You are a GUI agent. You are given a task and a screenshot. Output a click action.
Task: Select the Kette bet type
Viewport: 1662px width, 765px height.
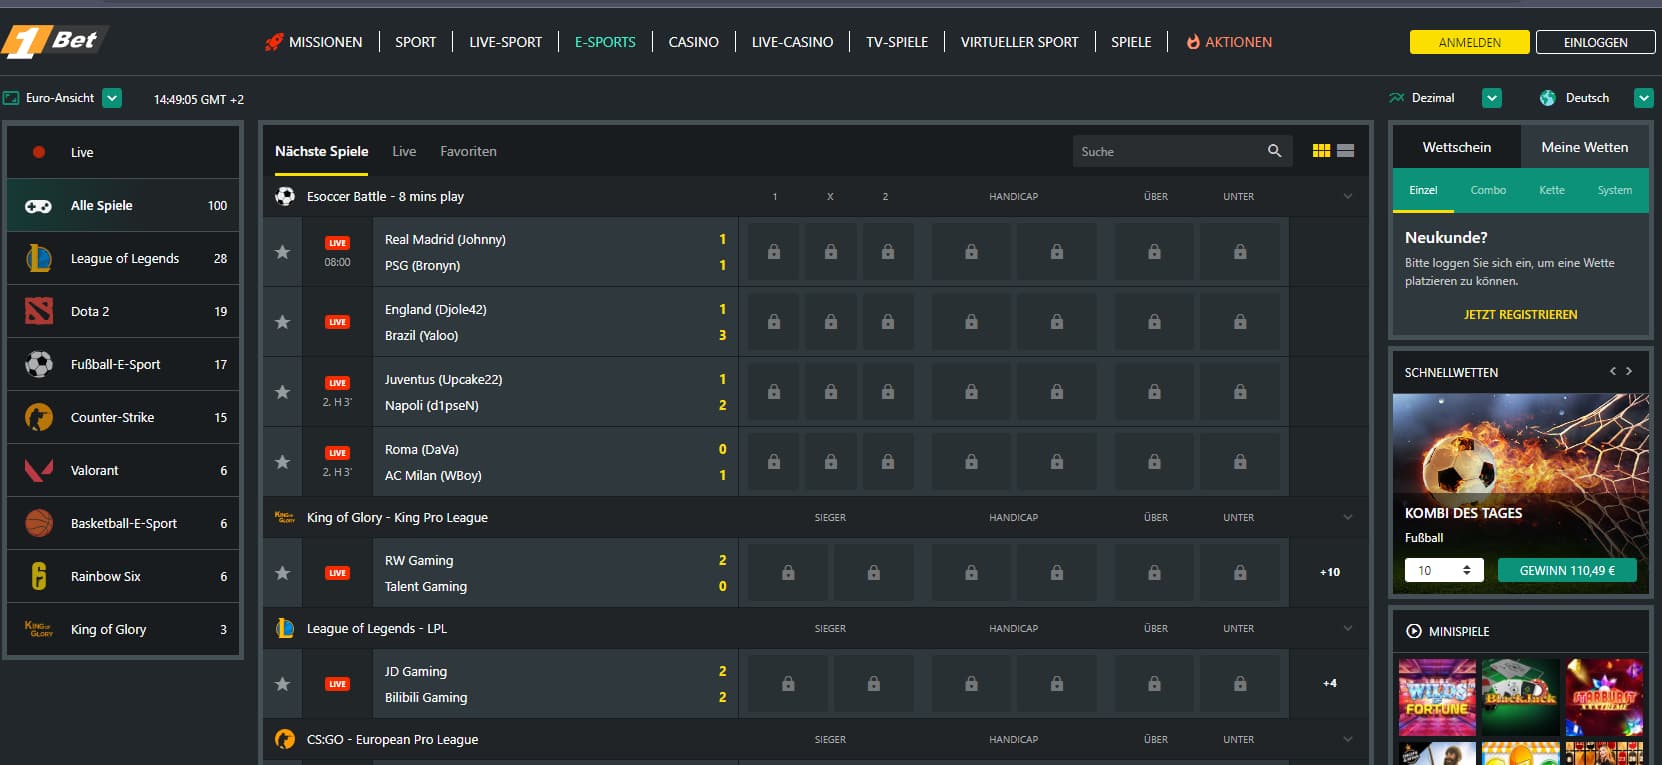click(x=1552, y=190)
